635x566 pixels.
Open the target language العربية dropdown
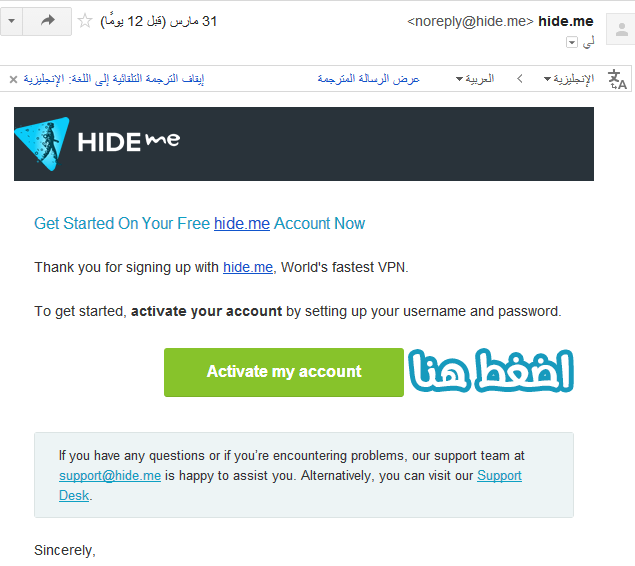click(x=475, y=79)
